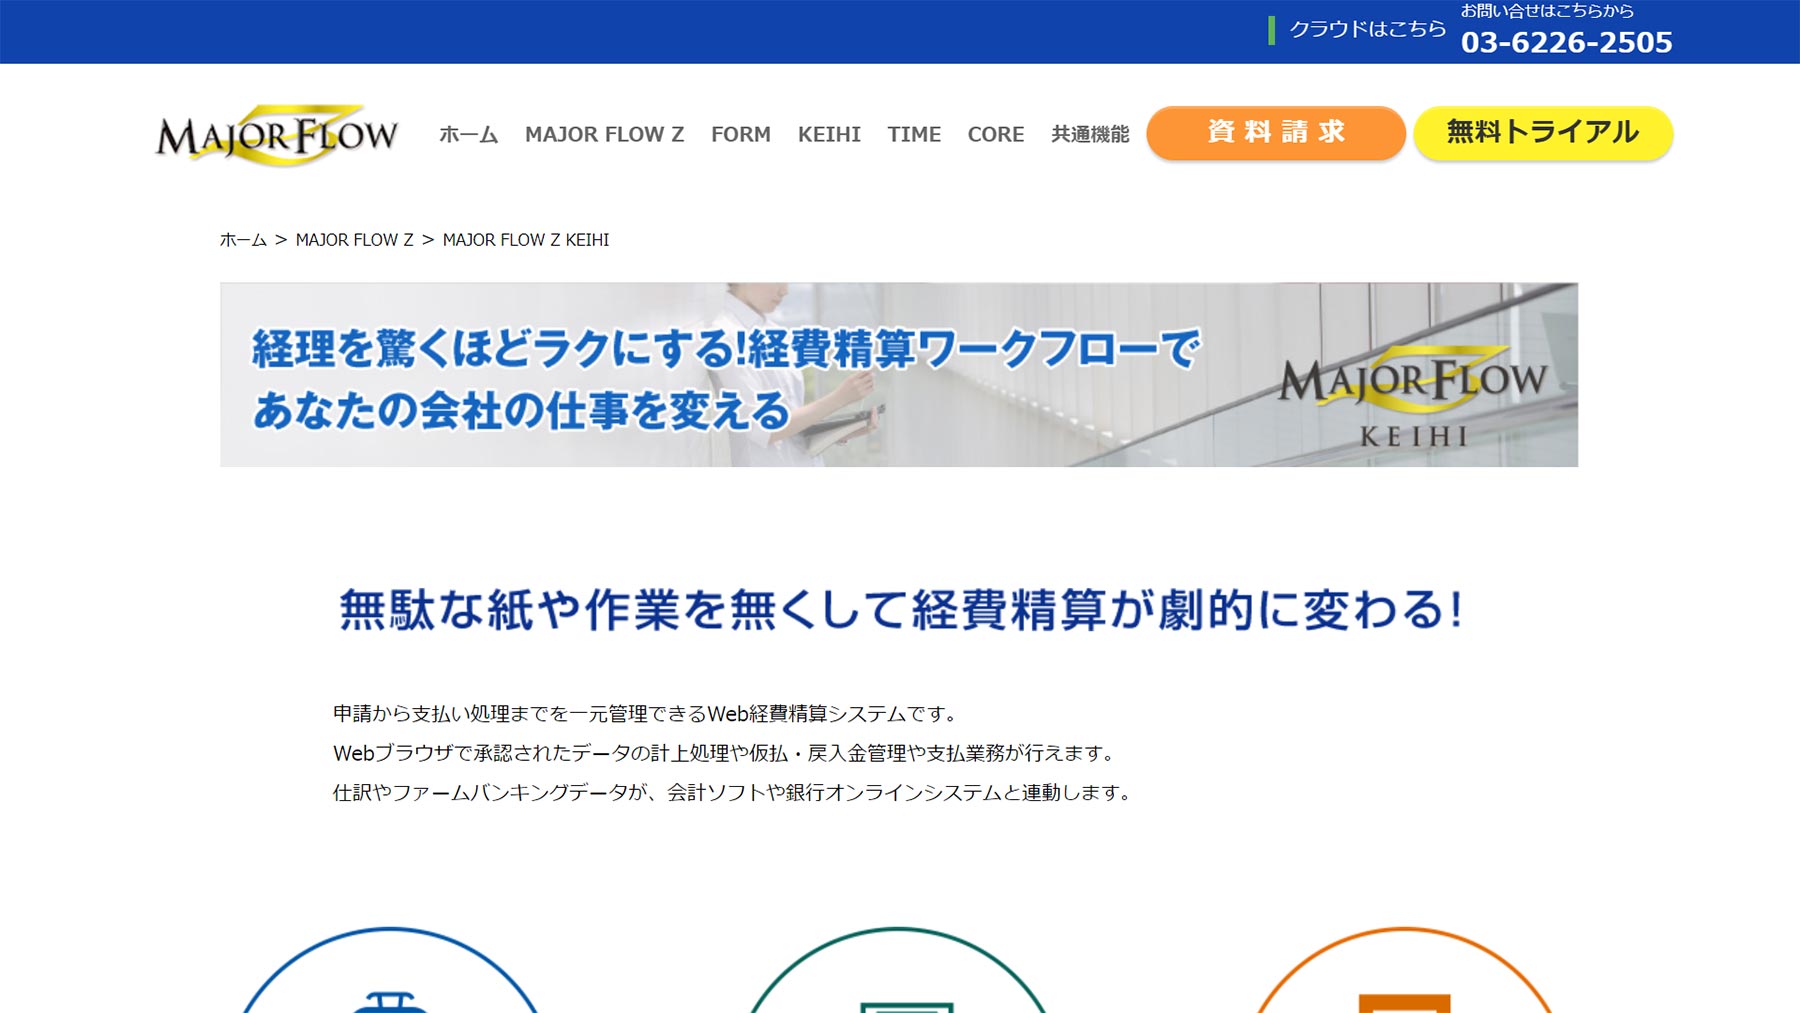This screenshot has width=1800, height=1013.
Task: Go to the CORE navigation item
Action: tap(995, 134)
